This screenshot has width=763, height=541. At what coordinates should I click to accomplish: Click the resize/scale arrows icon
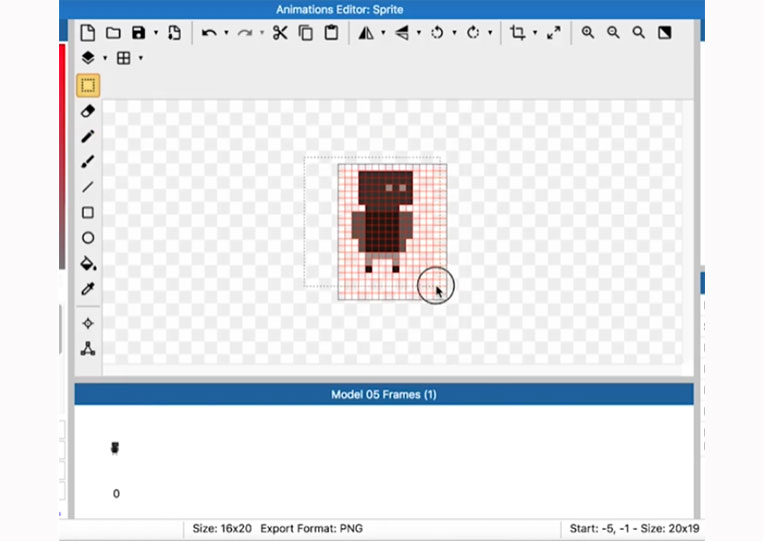[554, 33]
